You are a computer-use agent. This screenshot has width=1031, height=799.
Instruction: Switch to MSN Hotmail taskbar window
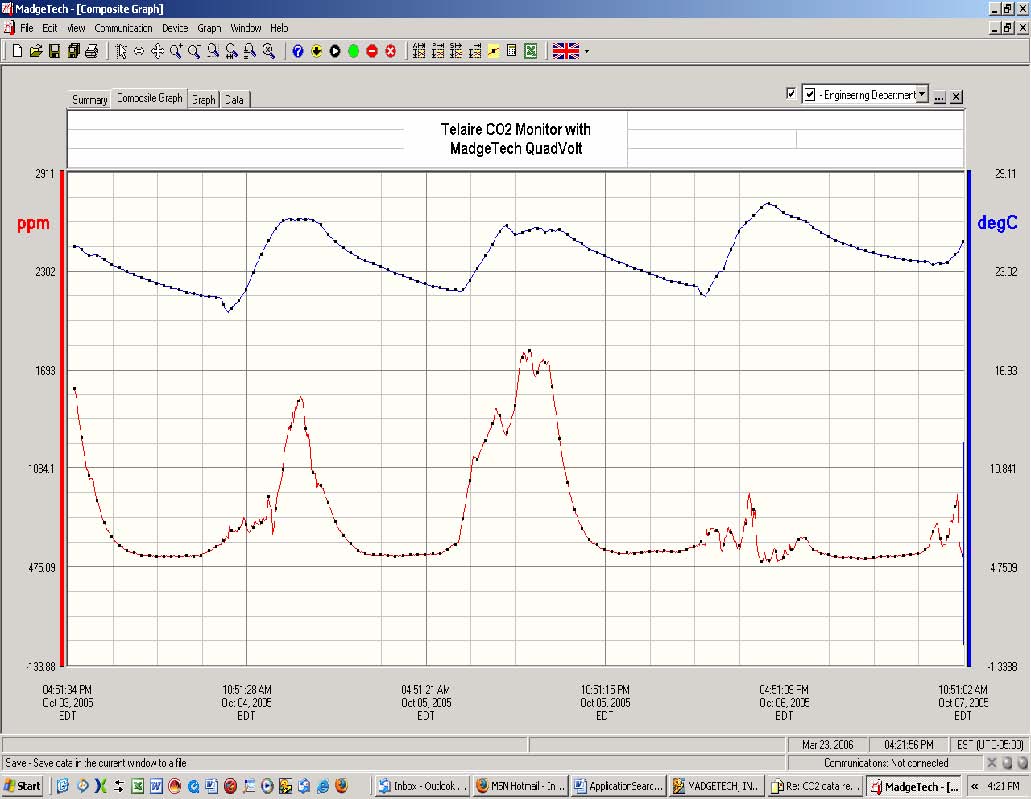point(520,785)
